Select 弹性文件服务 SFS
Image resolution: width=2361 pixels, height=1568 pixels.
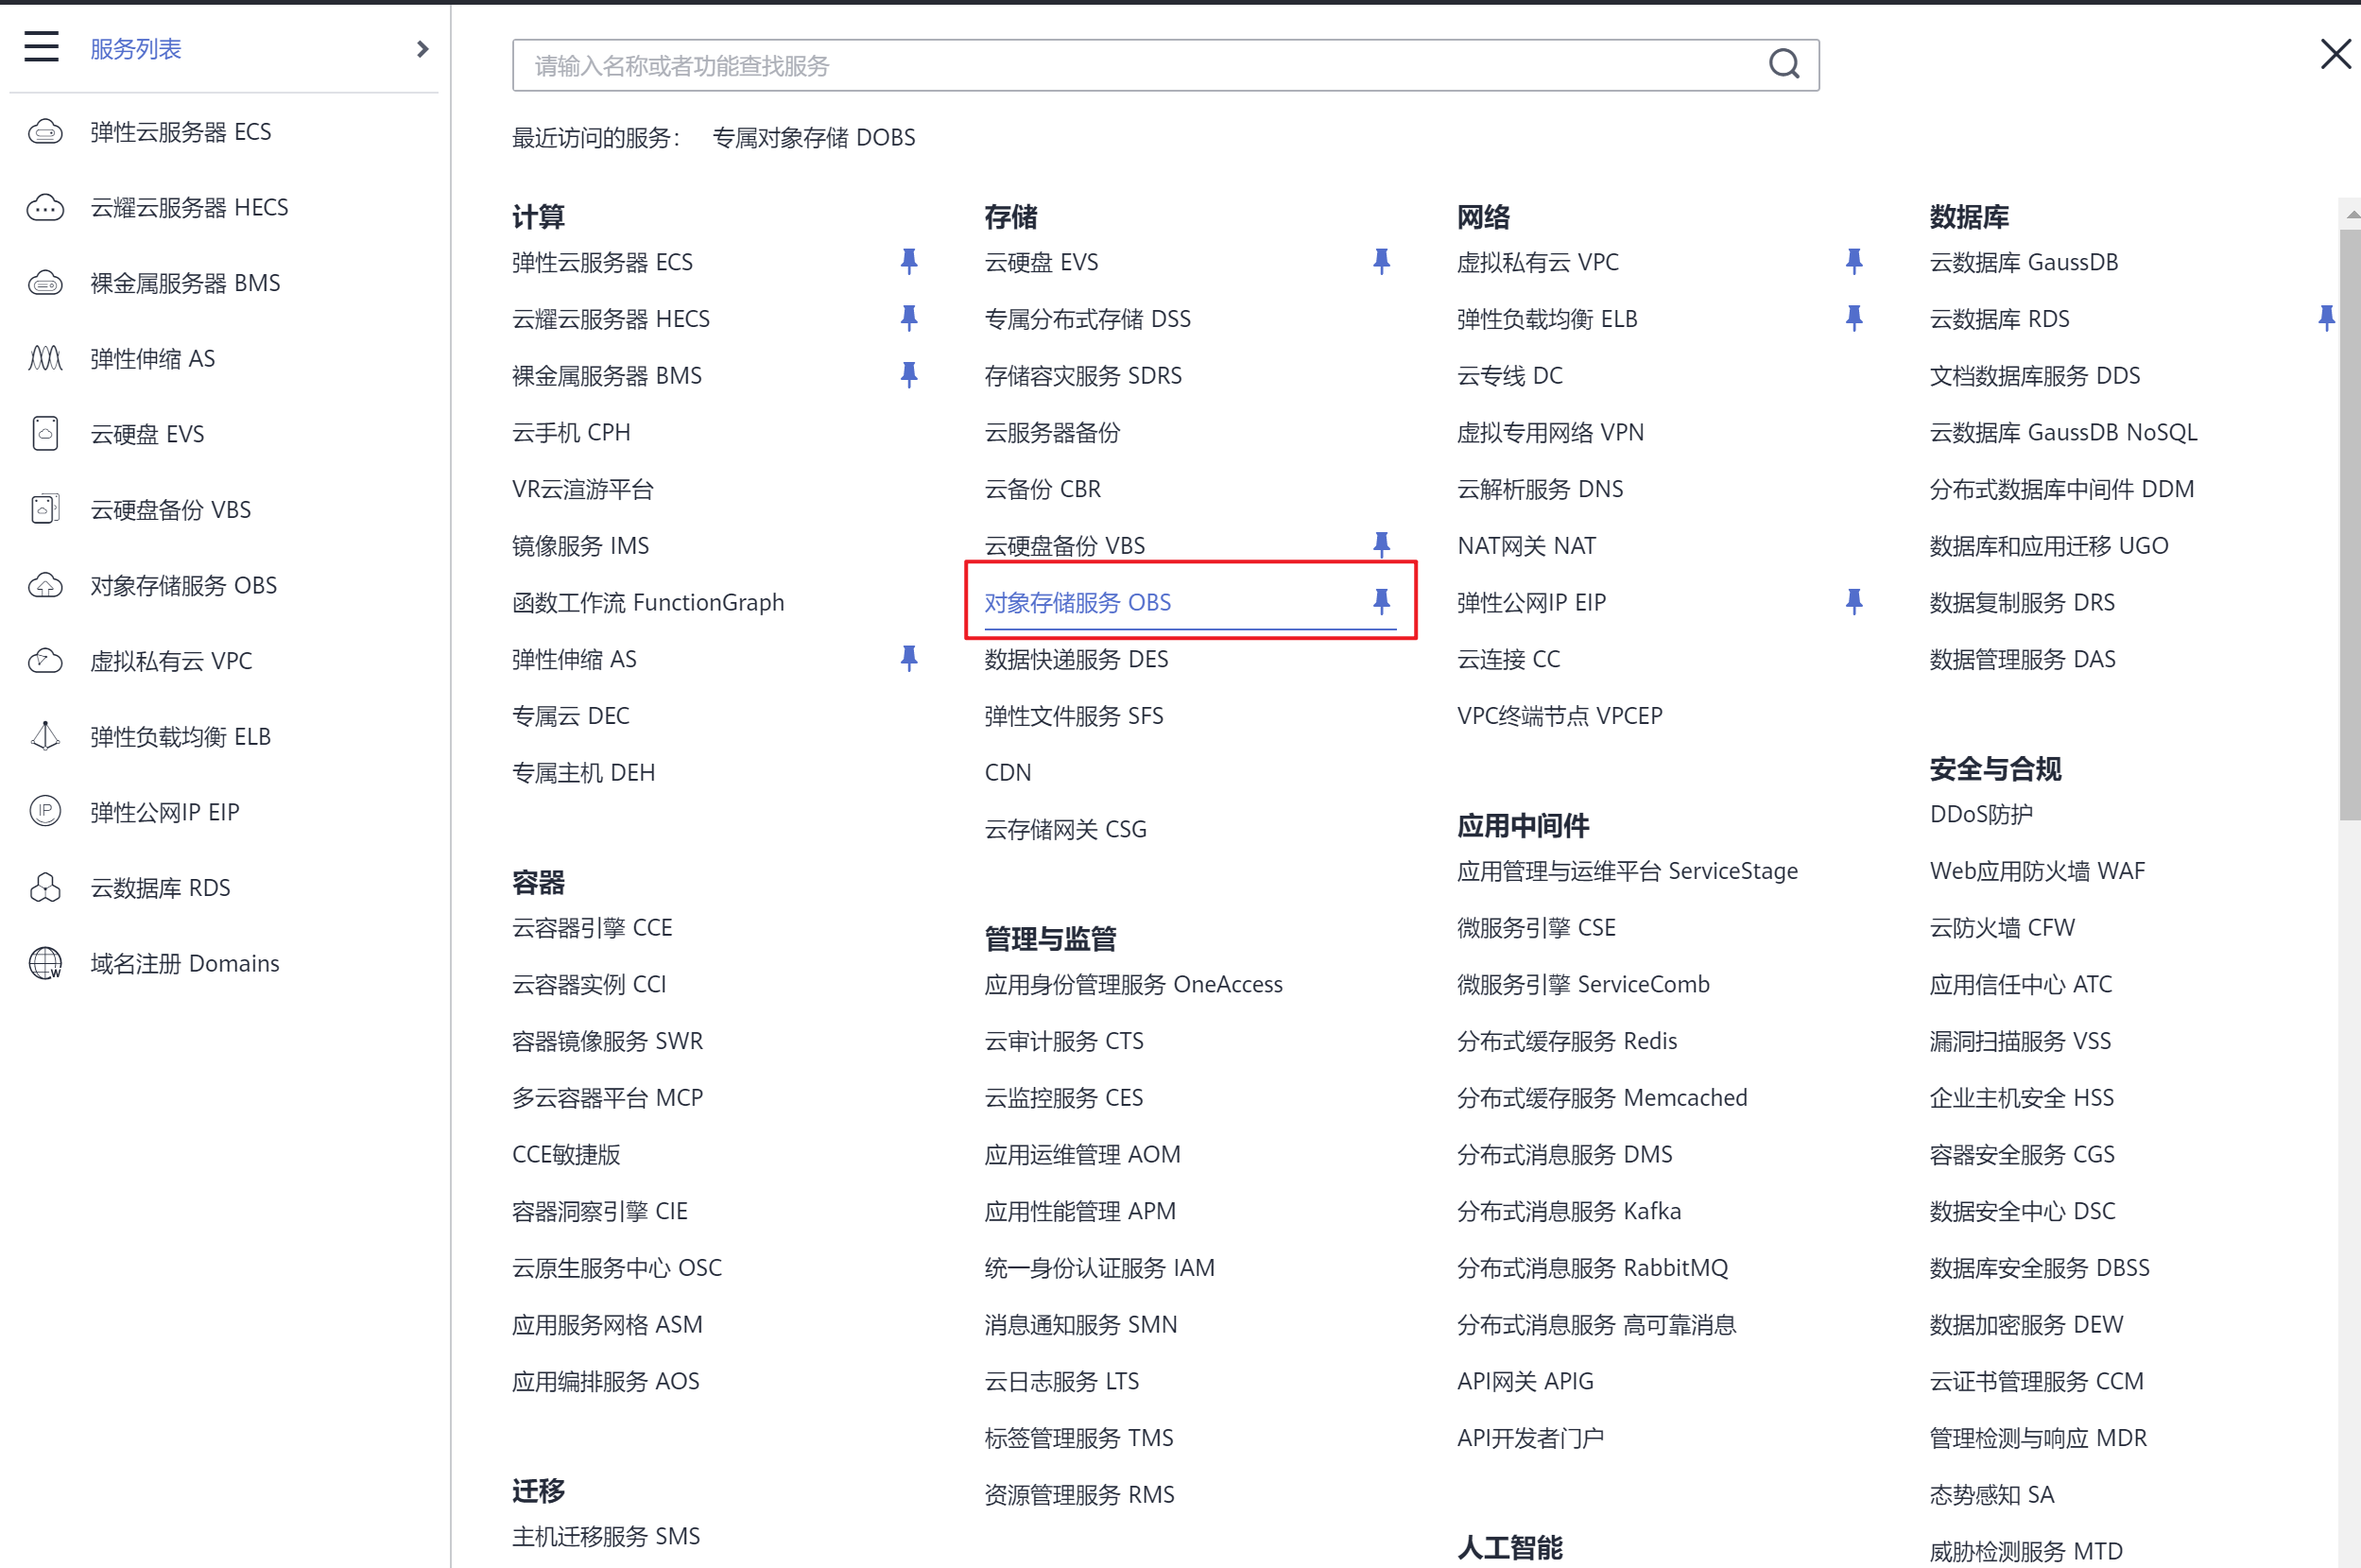point(1074,716)
